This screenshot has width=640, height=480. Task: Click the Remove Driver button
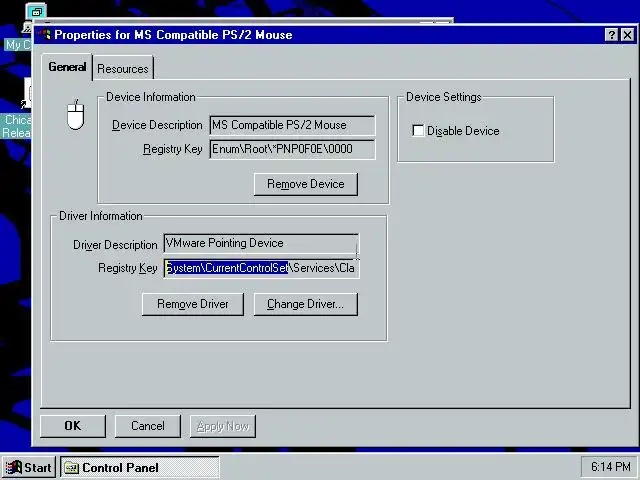click(193, 304)
